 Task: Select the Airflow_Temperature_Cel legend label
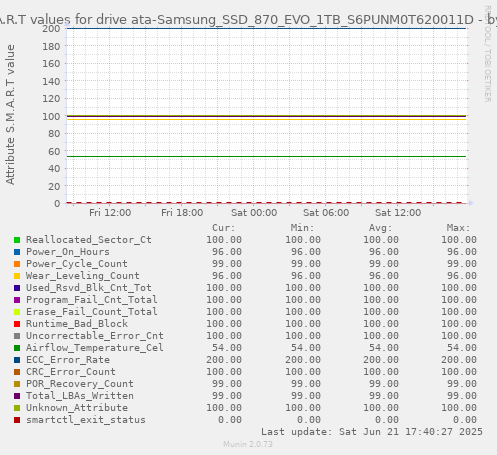pyautogui.click(x=95, y=348)
